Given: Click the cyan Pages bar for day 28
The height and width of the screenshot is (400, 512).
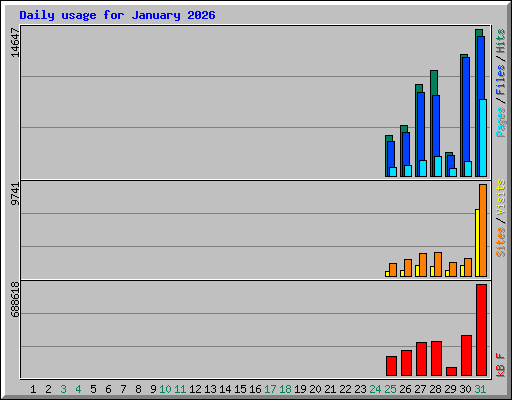Looking at the screenshot, I should click(x=438, y=166).
